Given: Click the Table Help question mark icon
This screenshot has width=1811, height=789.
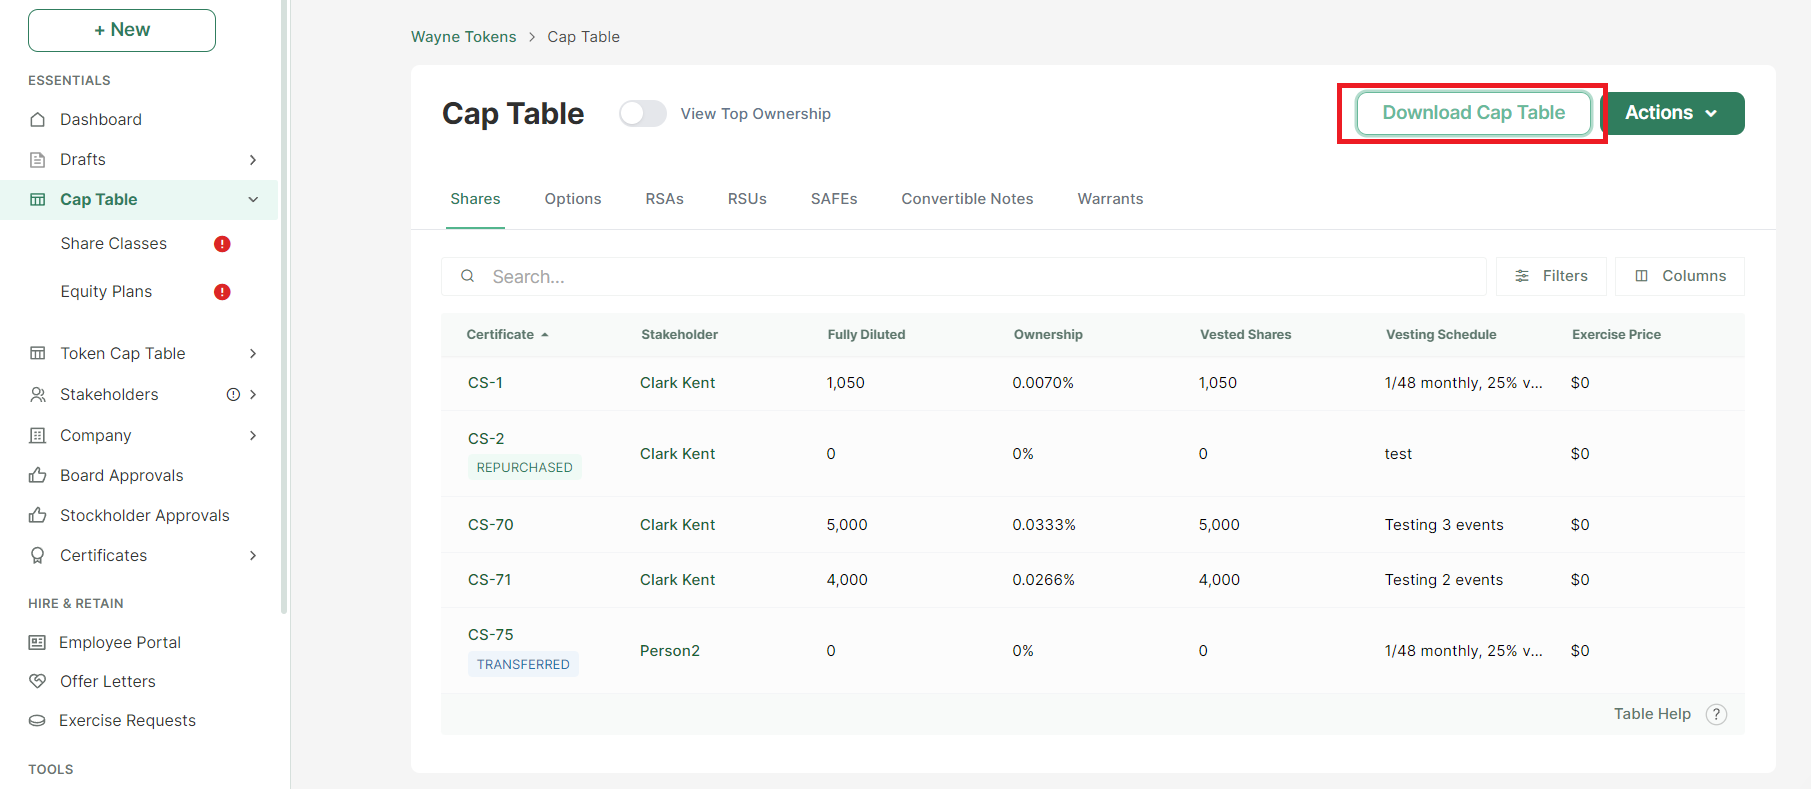Looking at the screenshot, I should [1716, 714].
